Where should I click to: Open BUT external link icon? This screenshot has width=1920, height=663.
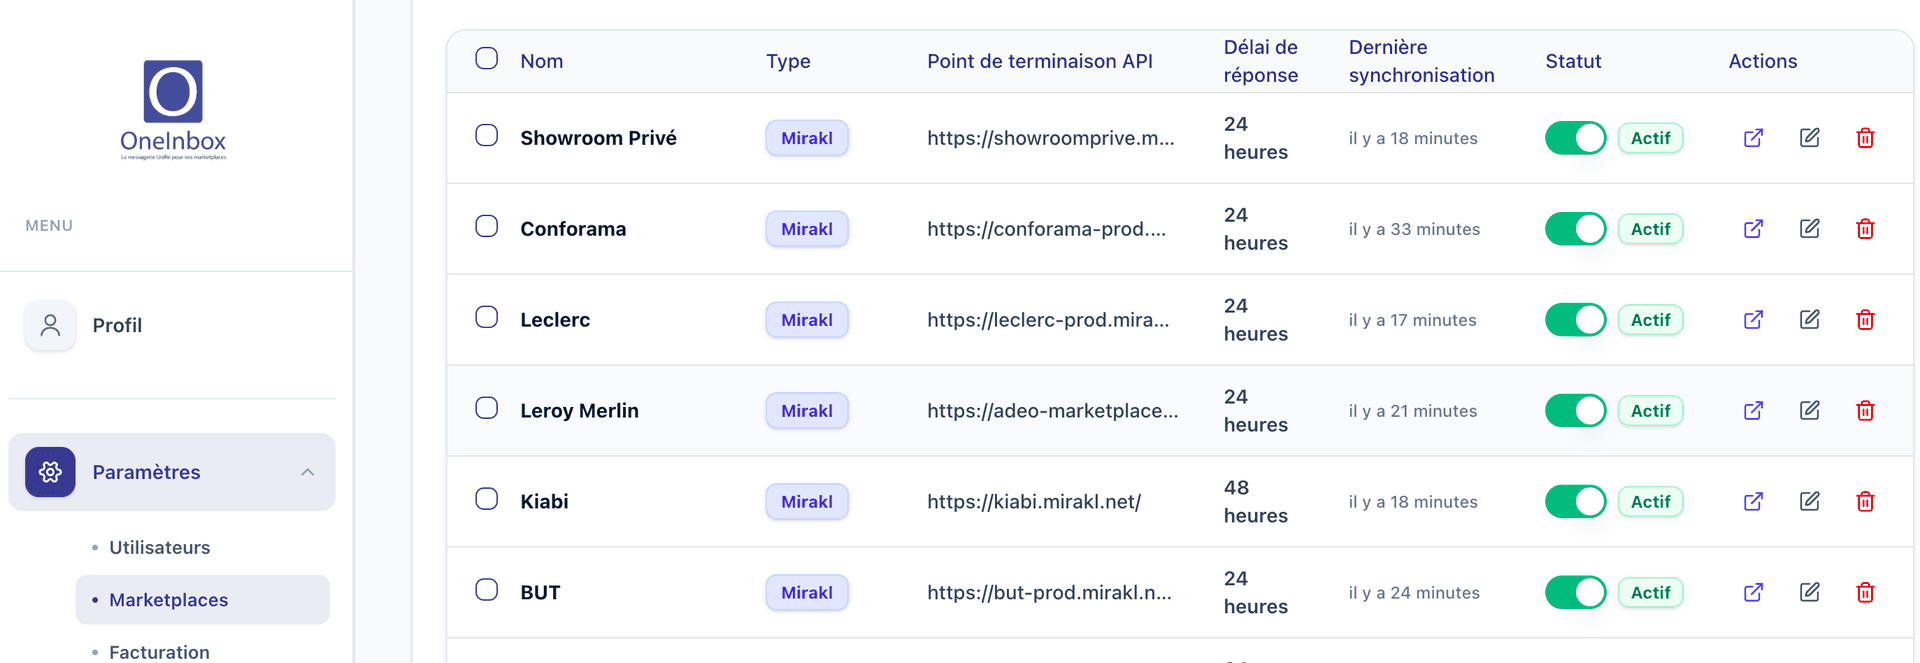pos(1753,593)
